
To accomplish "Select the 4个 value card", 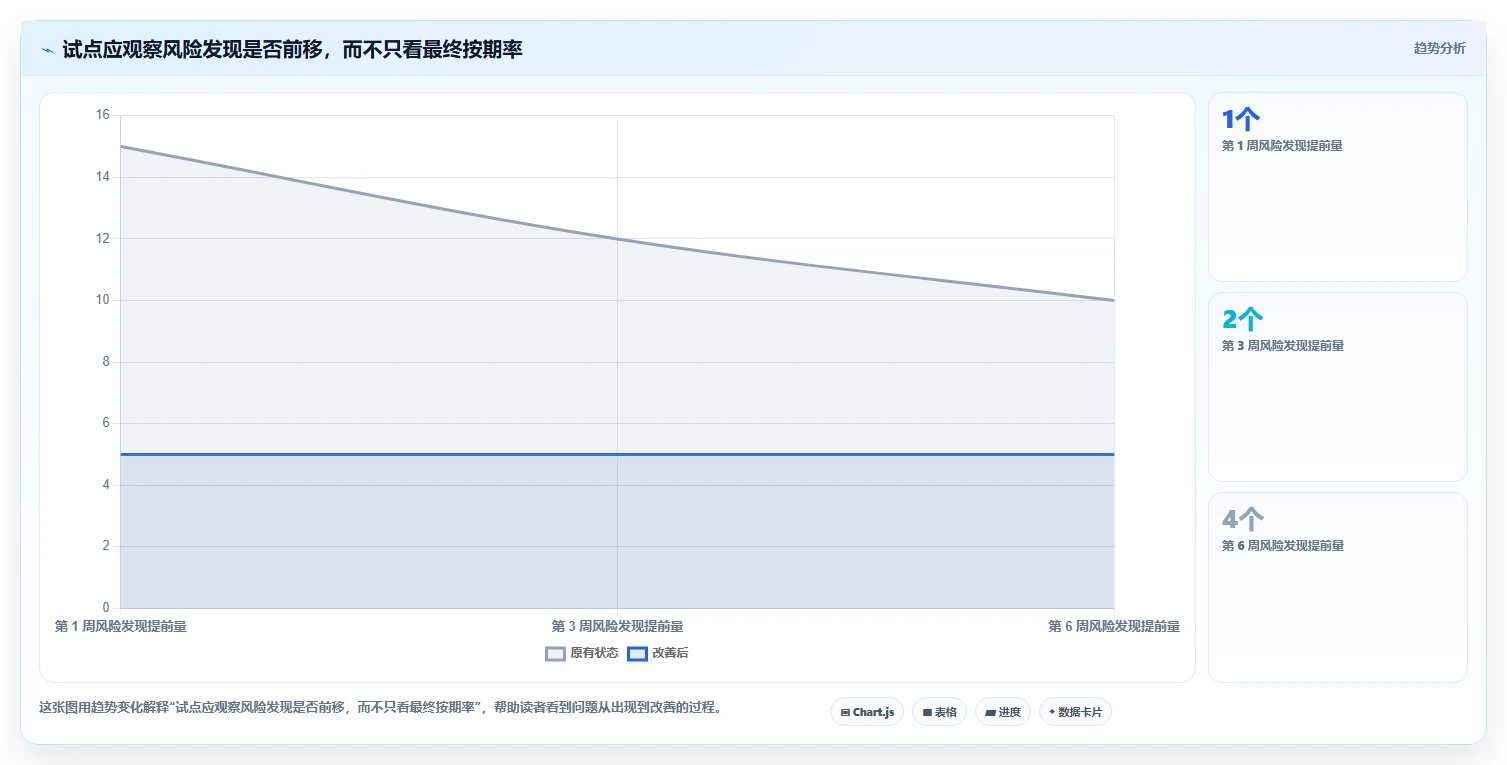I will click(1337, 587).
